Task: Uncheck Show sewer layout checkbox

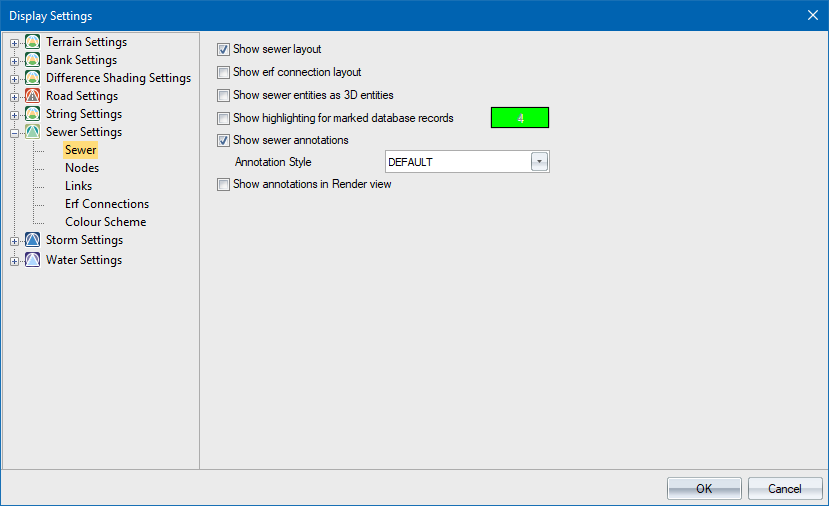Action: point(224,49)
